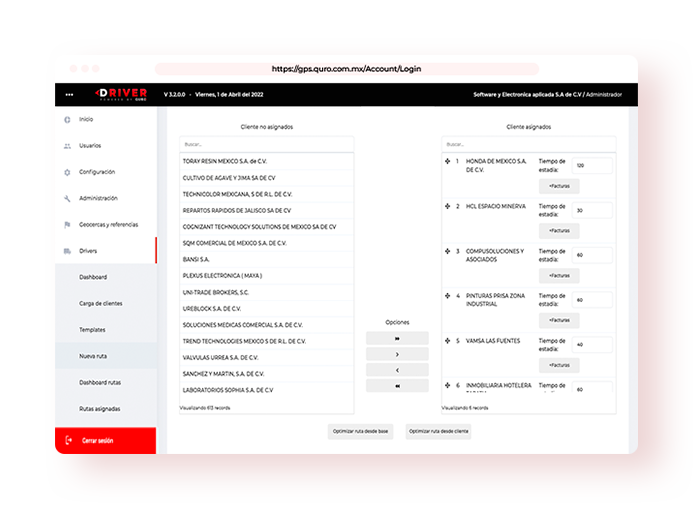Grab the move handle for VAMSA LAS FUENTES
Screen dimensions: 693x509
coord(447,341)
